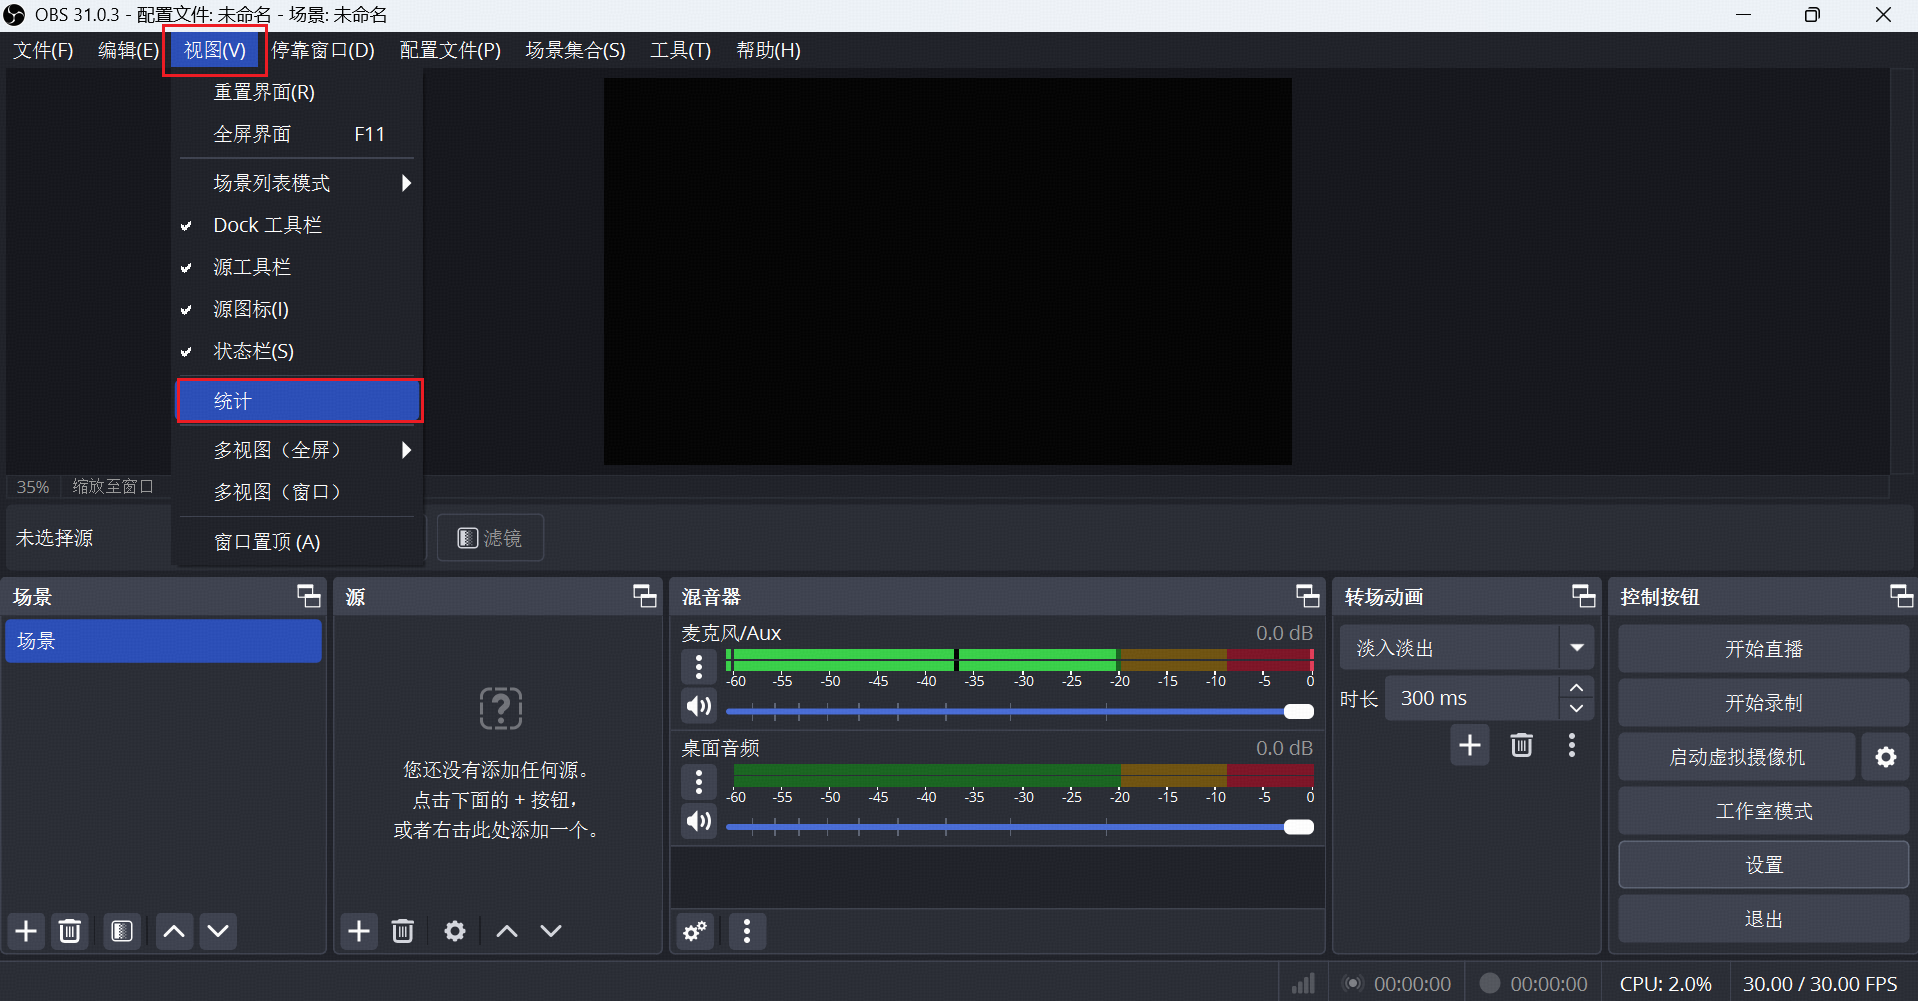Enable 工作室模式 button
1918x1001 pixels.
[1764, 811]
